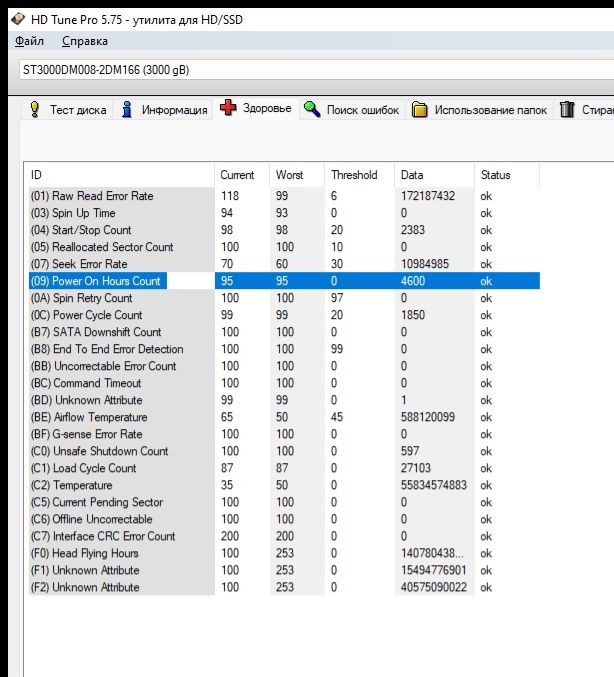Select the (BB) Uncorrectable Error Count row
Screen dimensions: 614x677
(x=284, y=366)
